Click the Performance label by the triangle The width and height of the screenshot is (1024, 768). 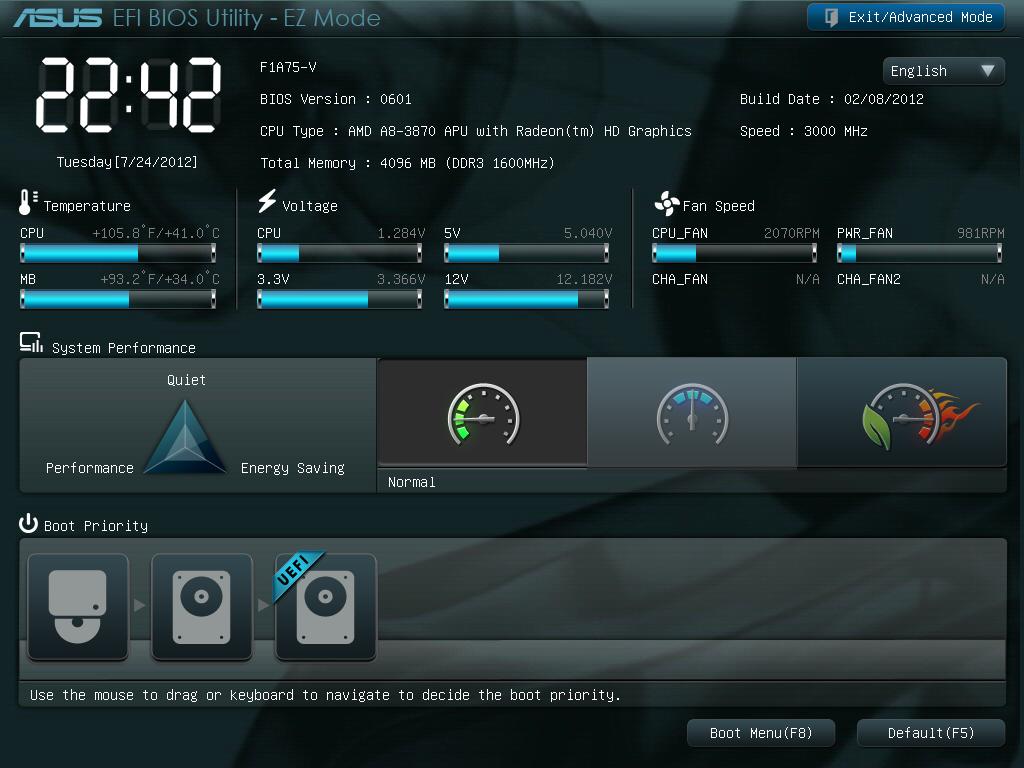(x=89, y=468)
